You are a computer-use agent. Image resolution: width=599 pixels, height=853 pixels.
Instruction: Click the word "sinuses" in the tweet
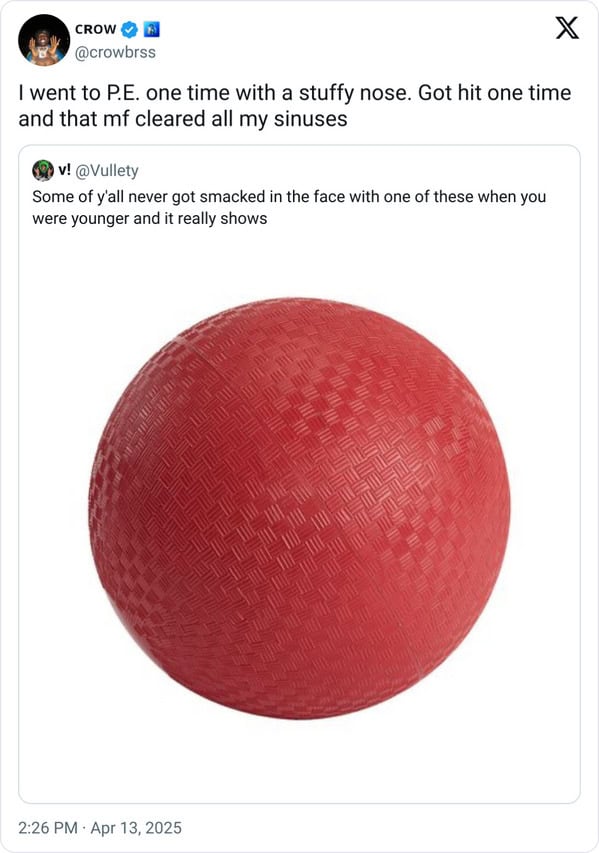[311, 119]
